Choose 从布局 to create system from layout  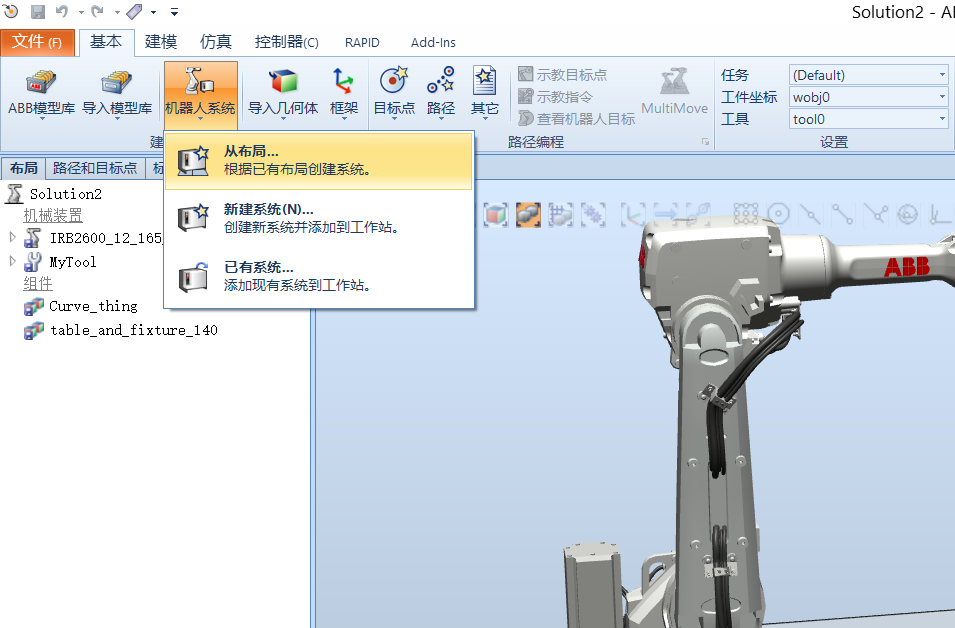[x=250, y=158]
